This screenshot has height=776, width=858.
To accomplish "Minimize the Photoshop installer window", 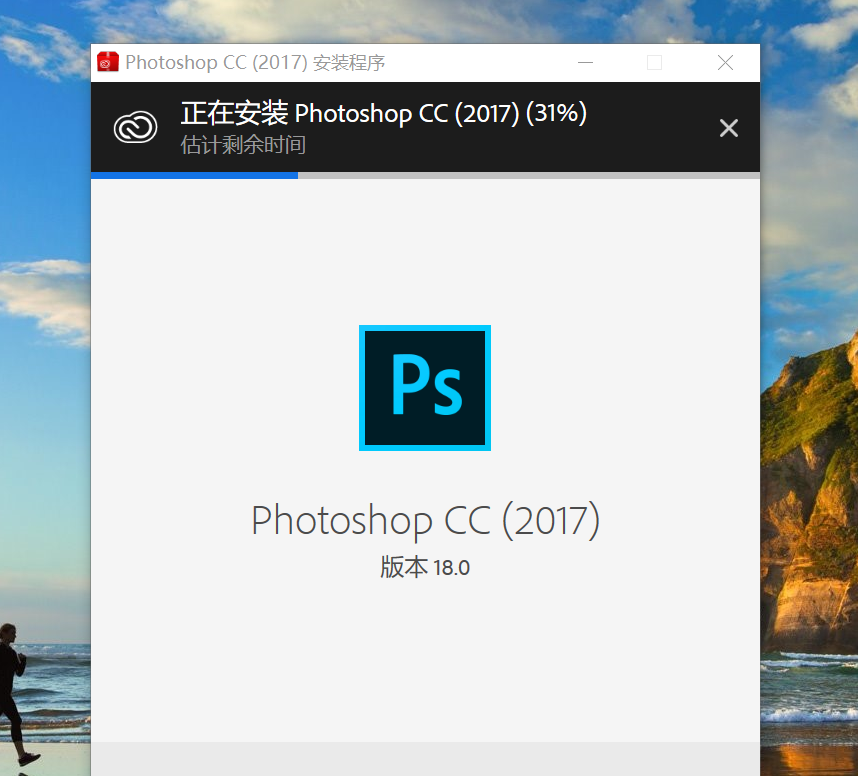I will click(585, 63).
